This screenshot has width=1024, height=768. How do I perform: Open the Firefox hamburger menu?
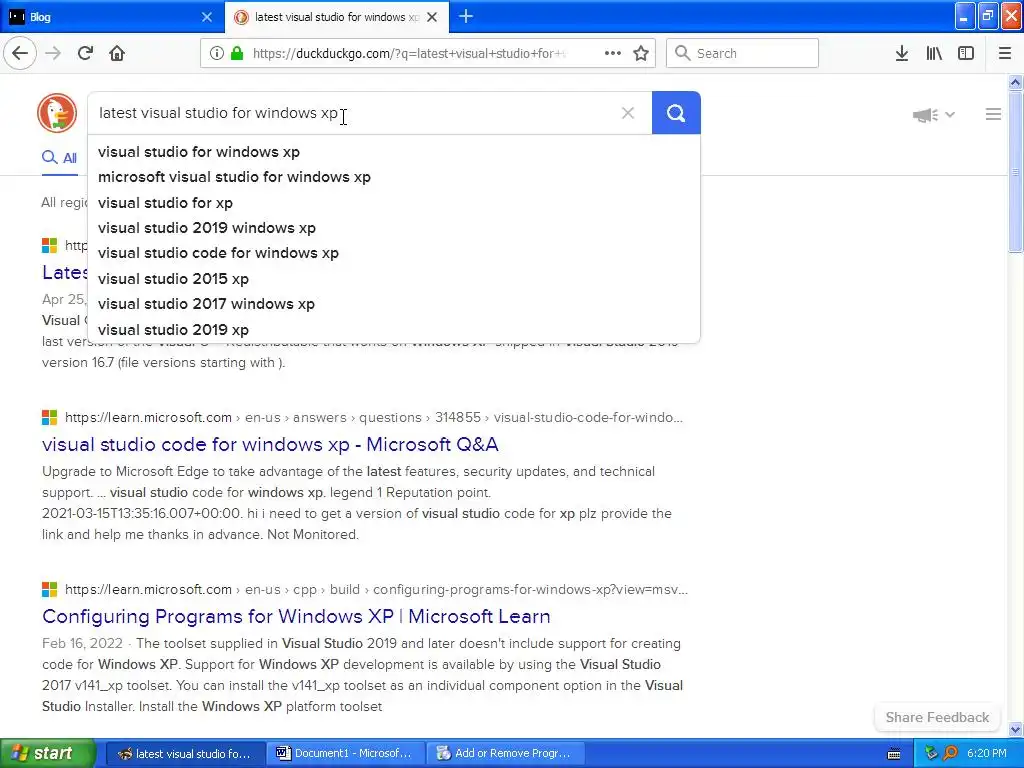1005,53
